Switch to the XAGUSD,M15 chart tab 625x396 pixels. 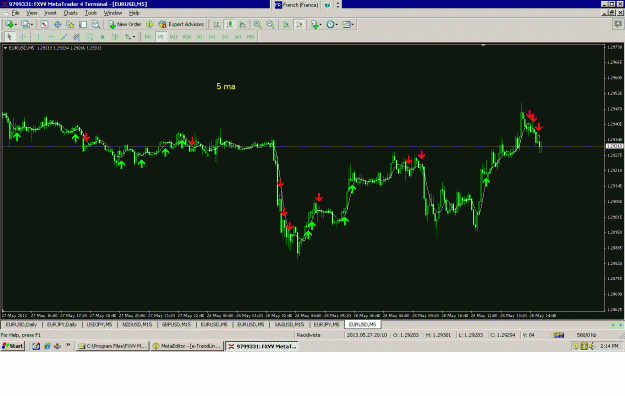[x=289, y=325]
